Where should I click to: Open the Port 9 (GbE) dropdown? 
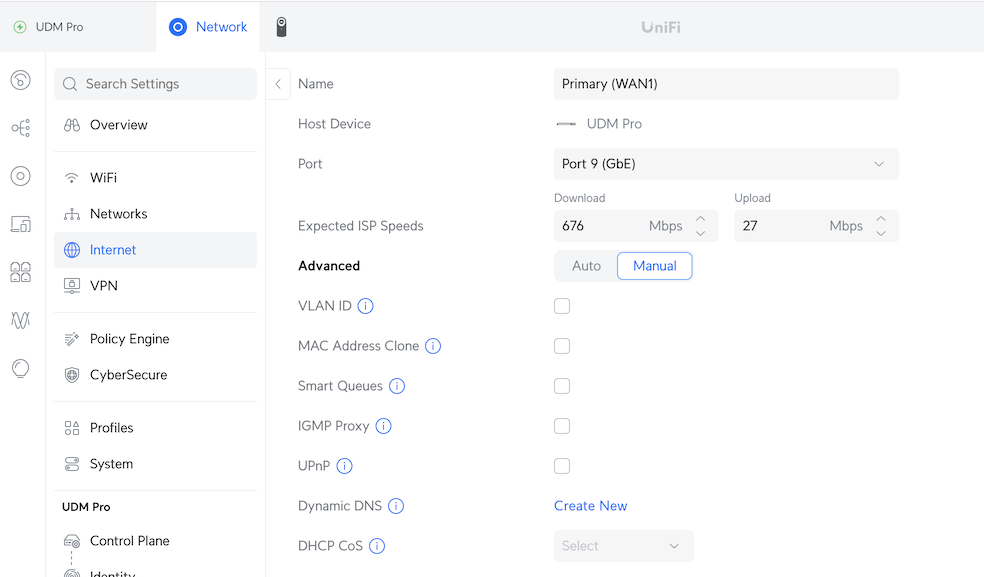click(726, 164)
